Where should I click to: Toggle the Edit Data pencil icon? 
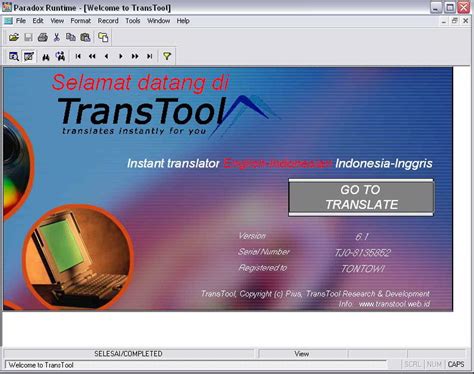pyautogui.click(x=29, y=56)
